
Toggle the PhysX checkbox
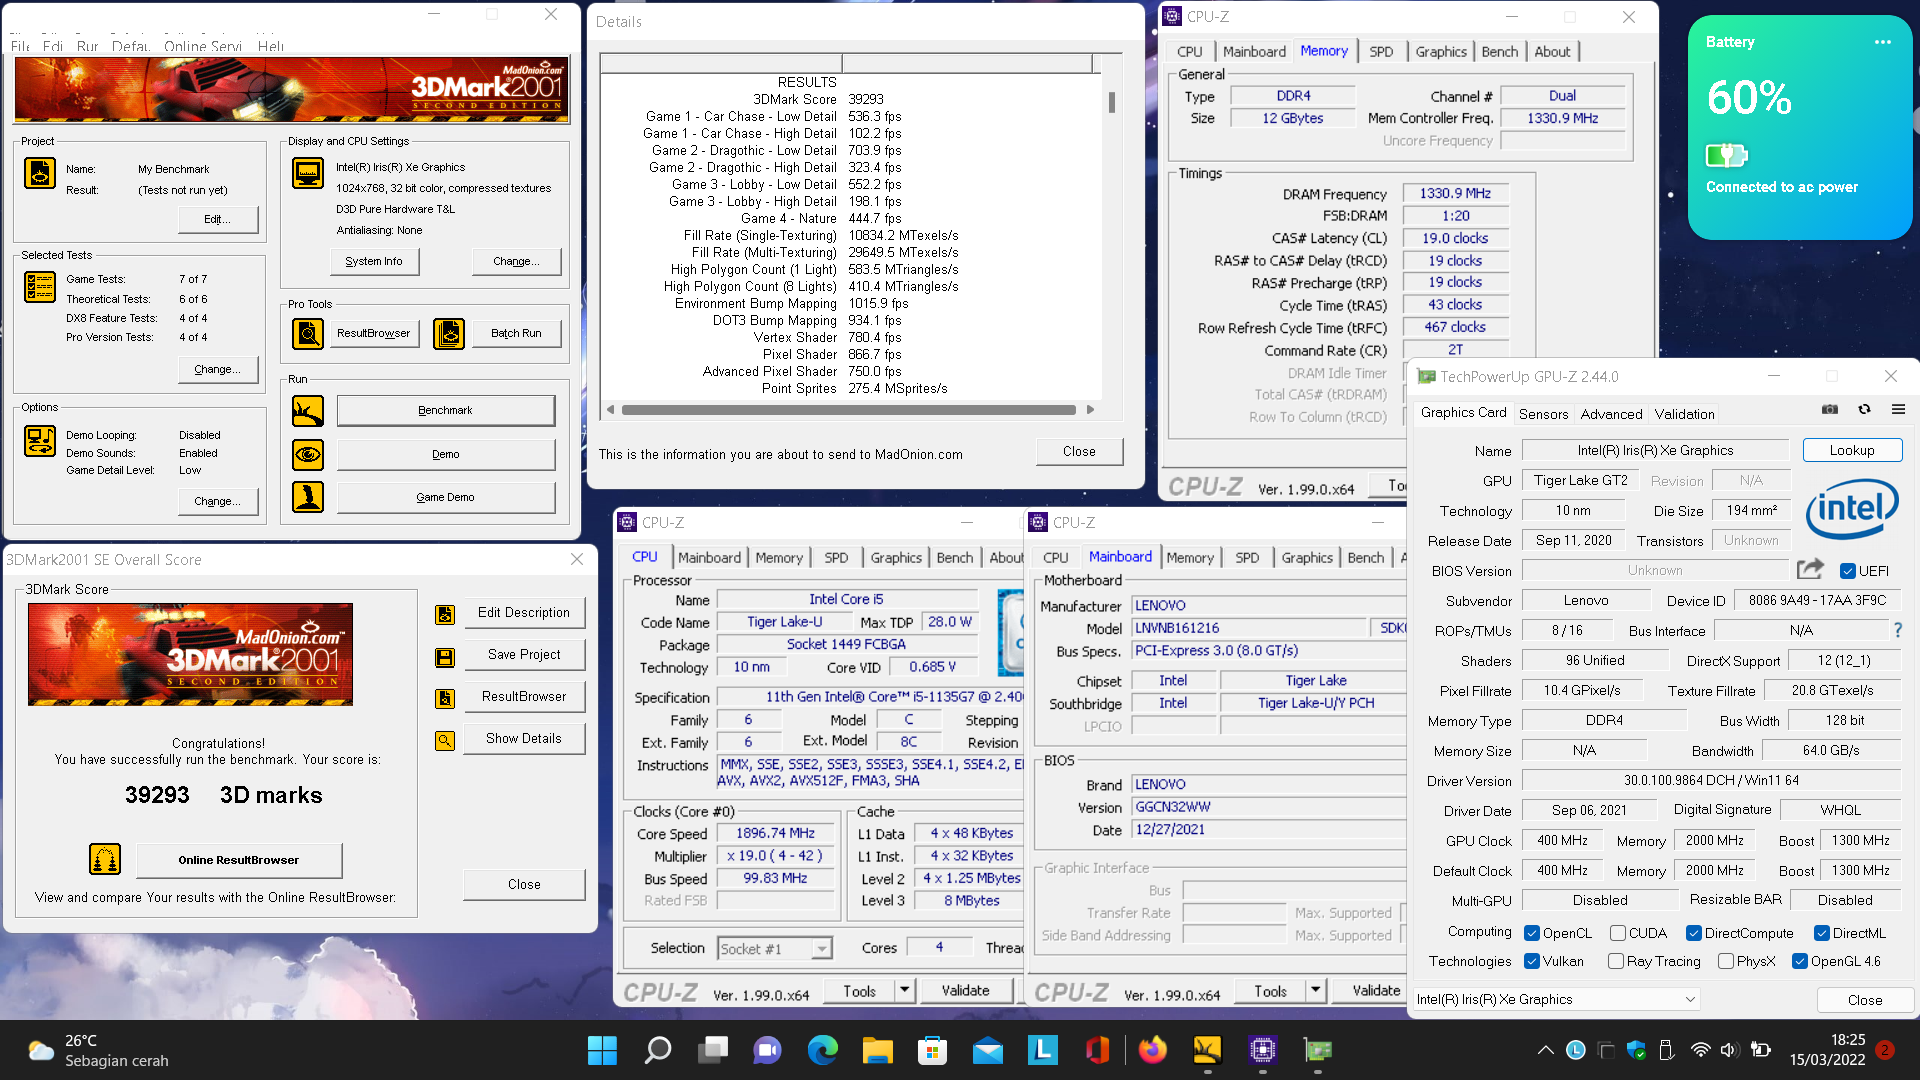(x=1726, y=961)
